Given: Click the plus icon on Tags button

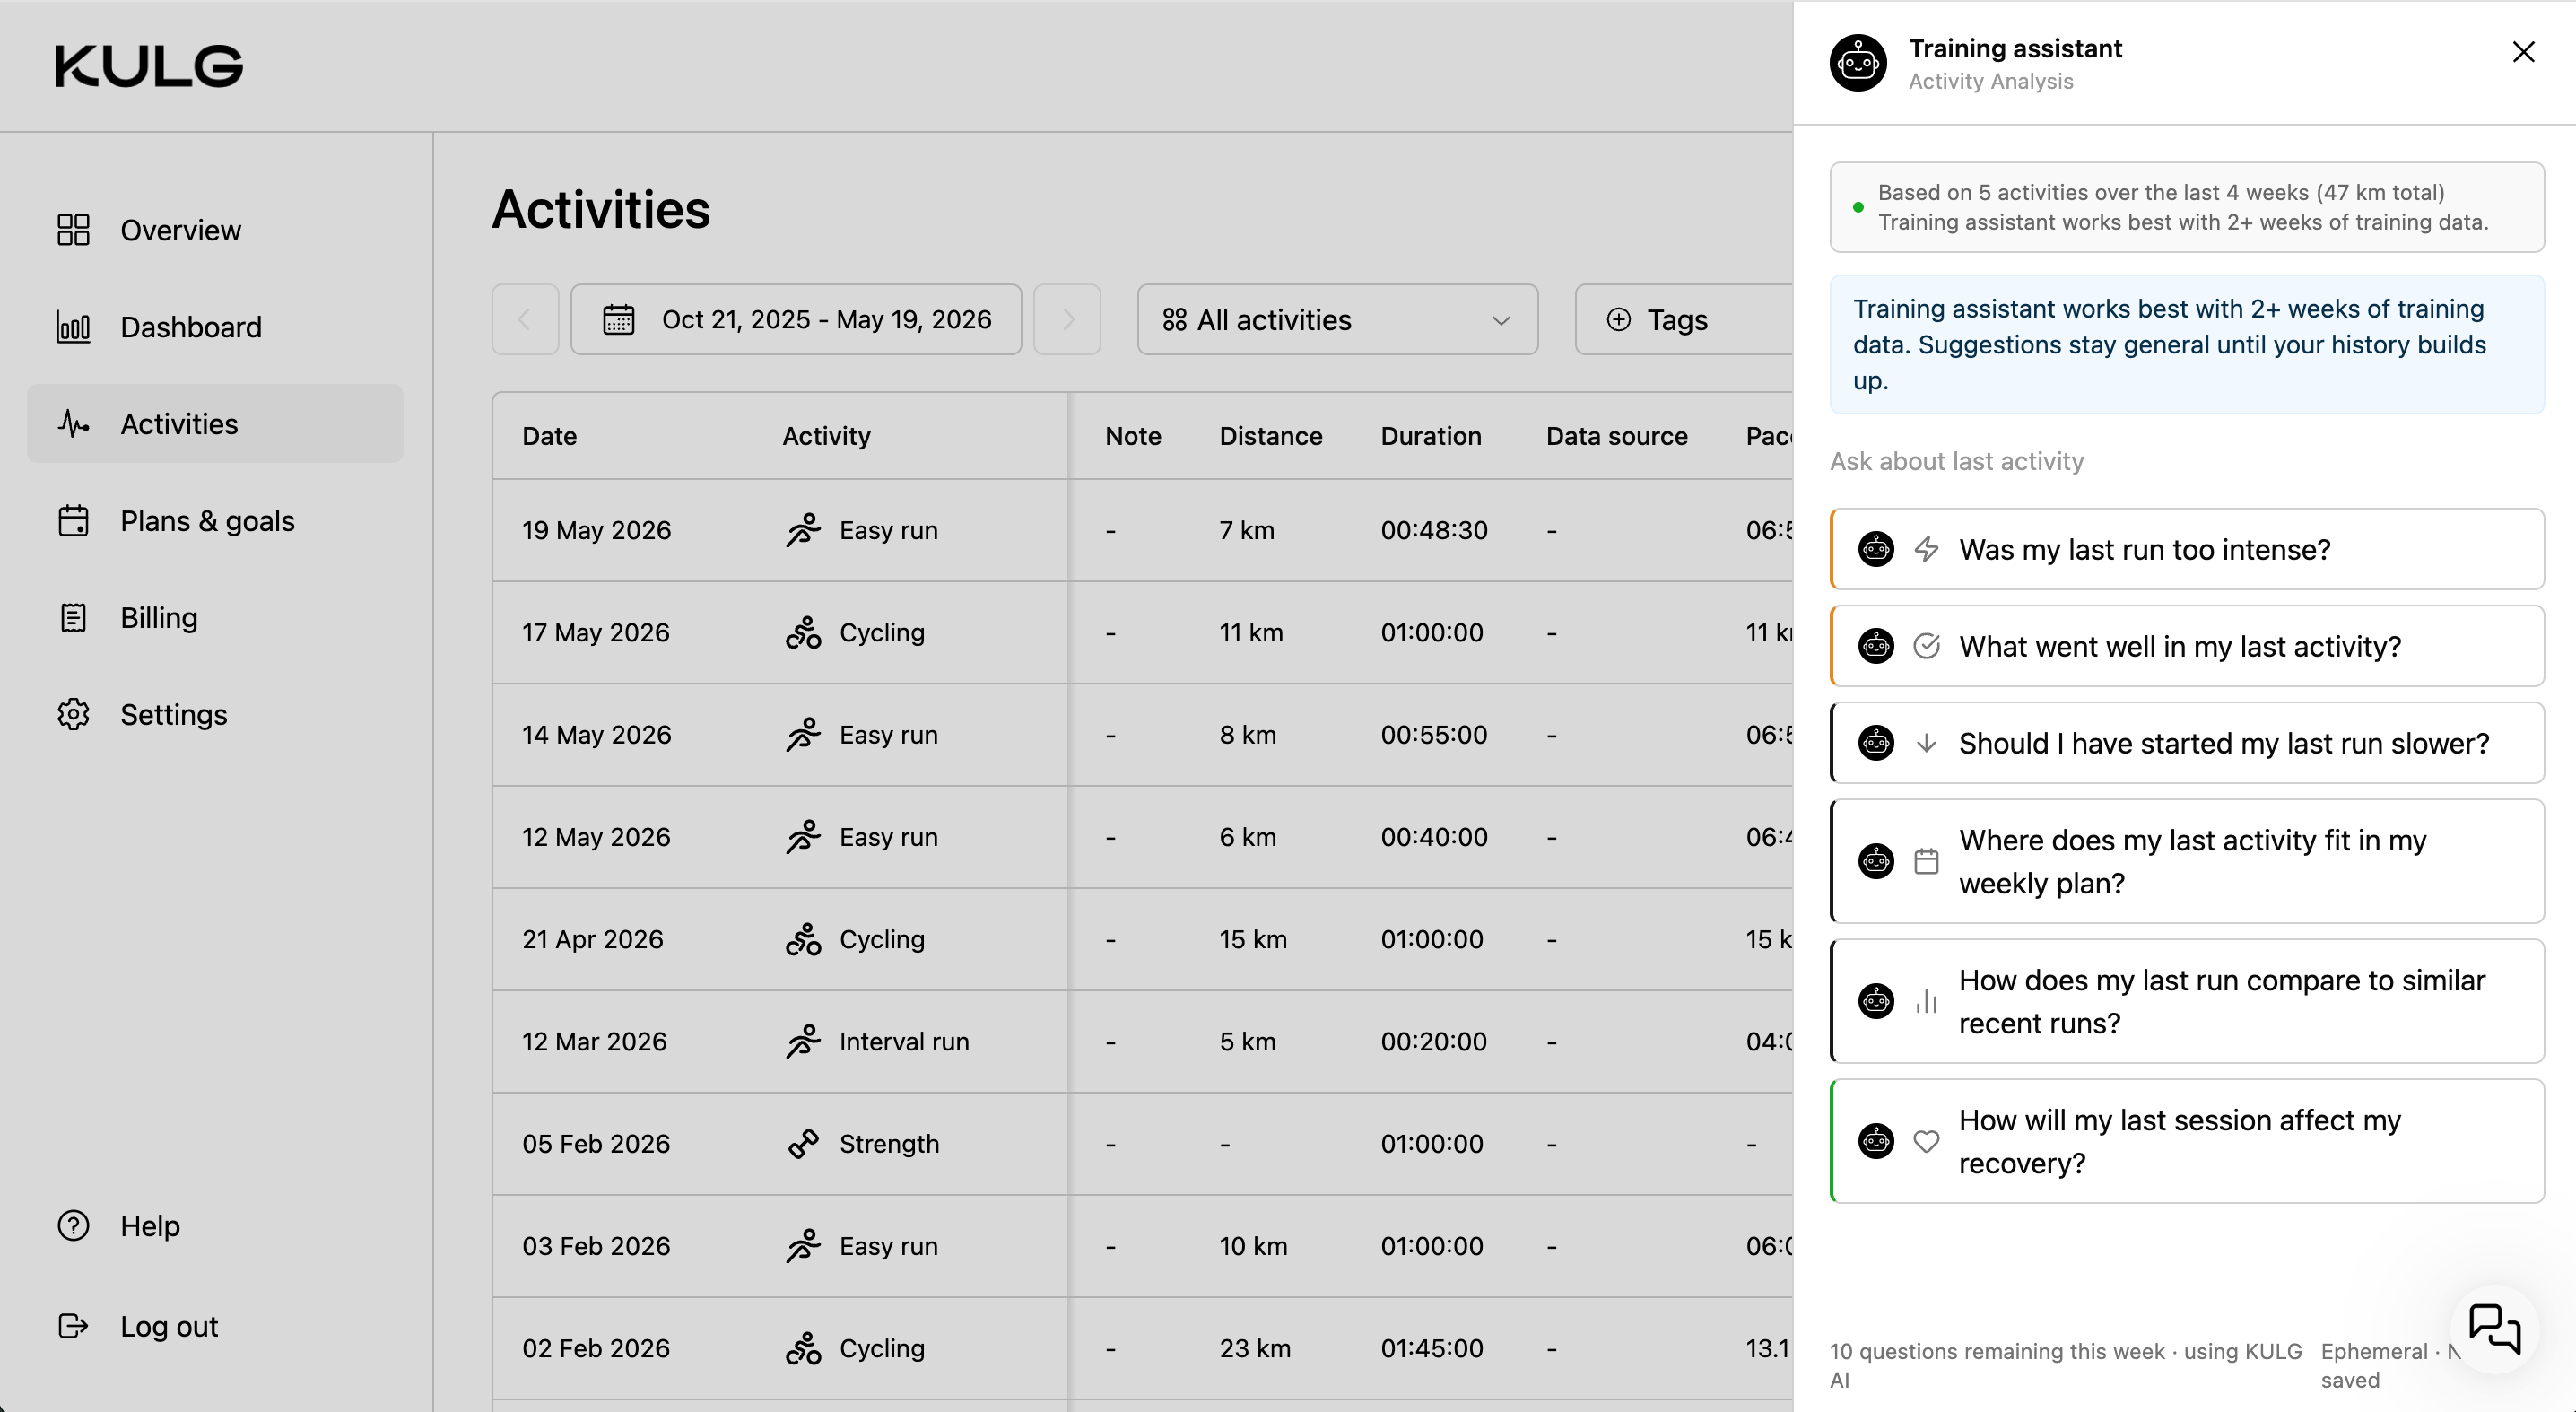Looking at the screenshot, I should pyautogui.click(x=1618, y=320).
